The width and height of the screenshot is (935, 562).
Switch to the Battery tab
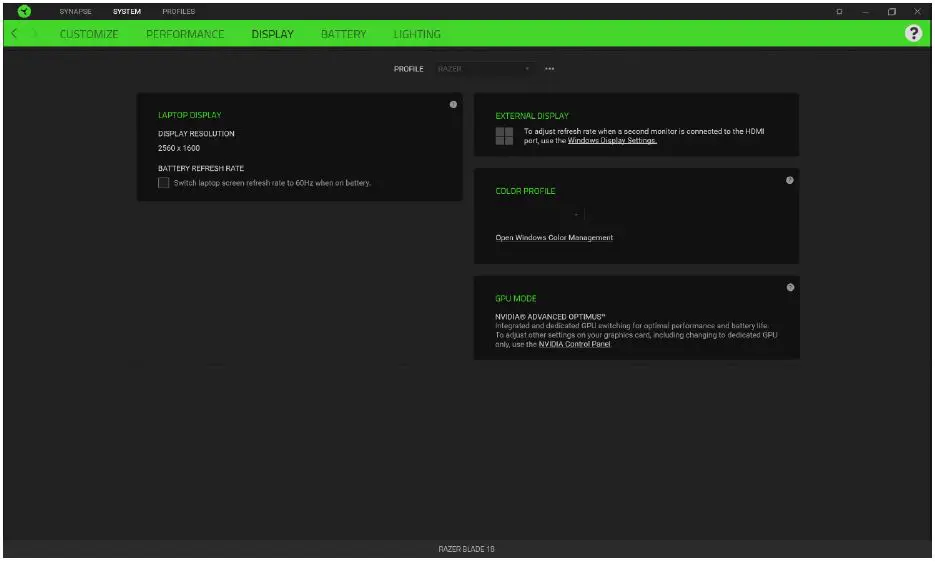coord(343,34)
